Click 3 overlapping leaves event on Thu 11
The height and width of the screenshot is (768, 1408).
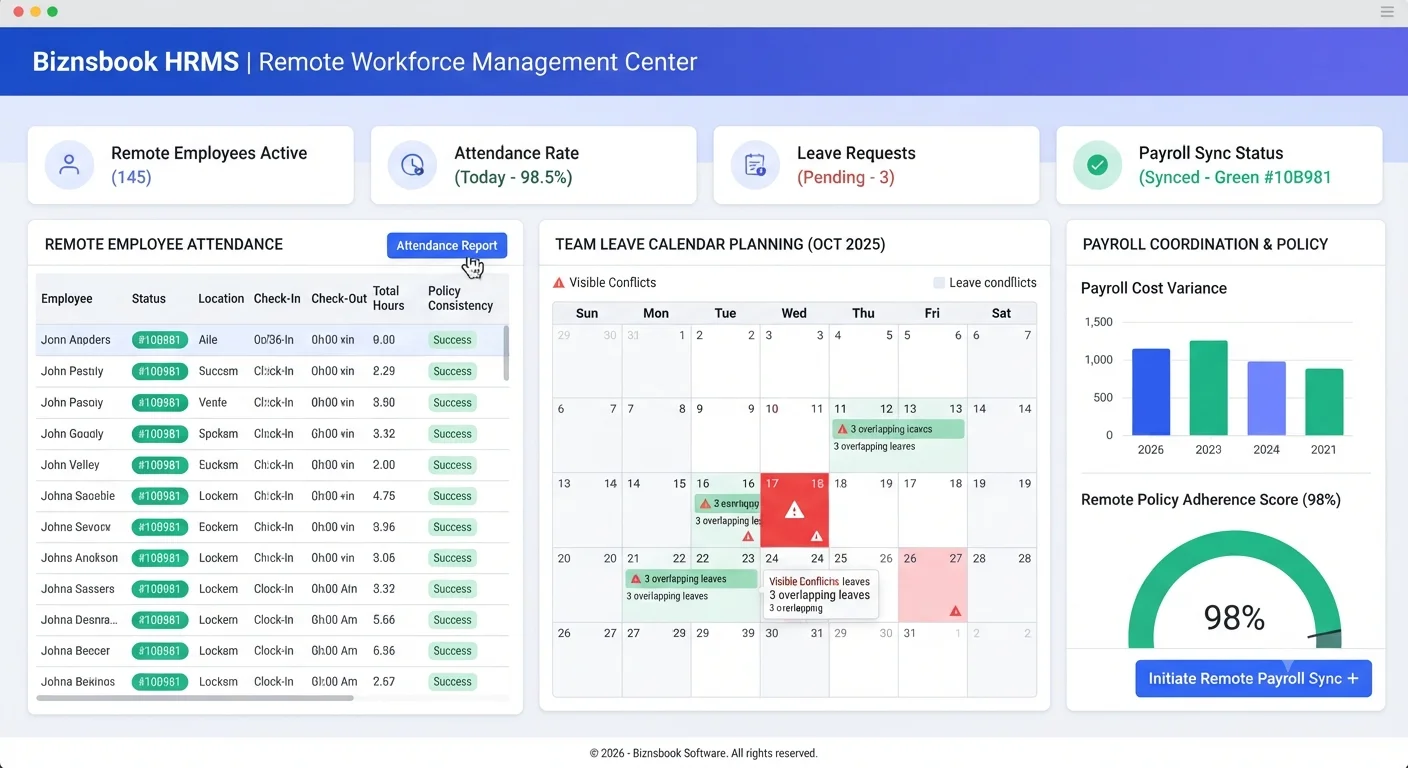tap(898, 429)
